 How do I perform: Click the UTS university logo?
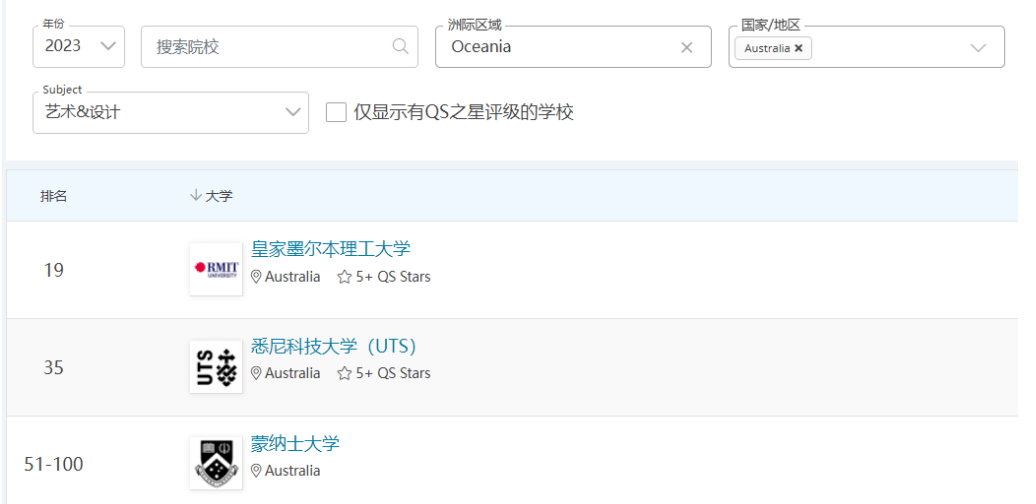[x=216, y=367]
